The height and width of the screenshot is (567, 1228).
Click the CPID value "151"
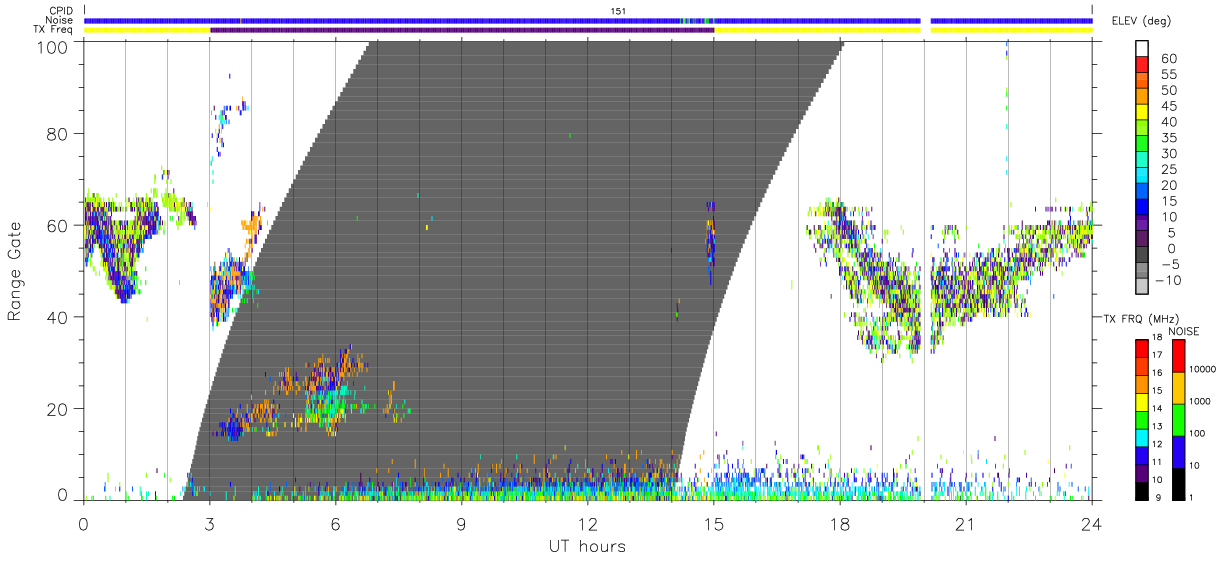point(620,11)
